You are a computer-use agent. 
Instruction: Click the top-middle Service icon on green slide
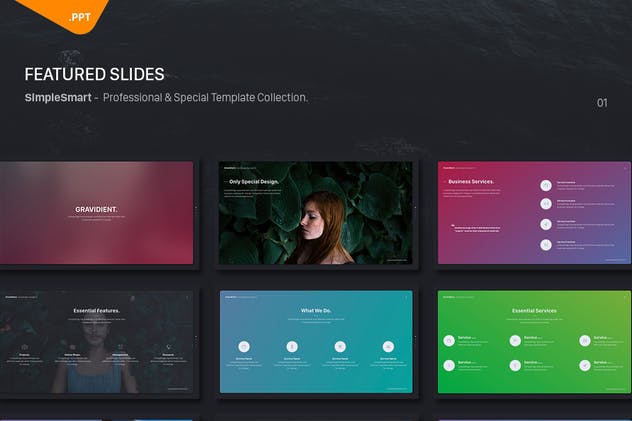coord(516,340)
